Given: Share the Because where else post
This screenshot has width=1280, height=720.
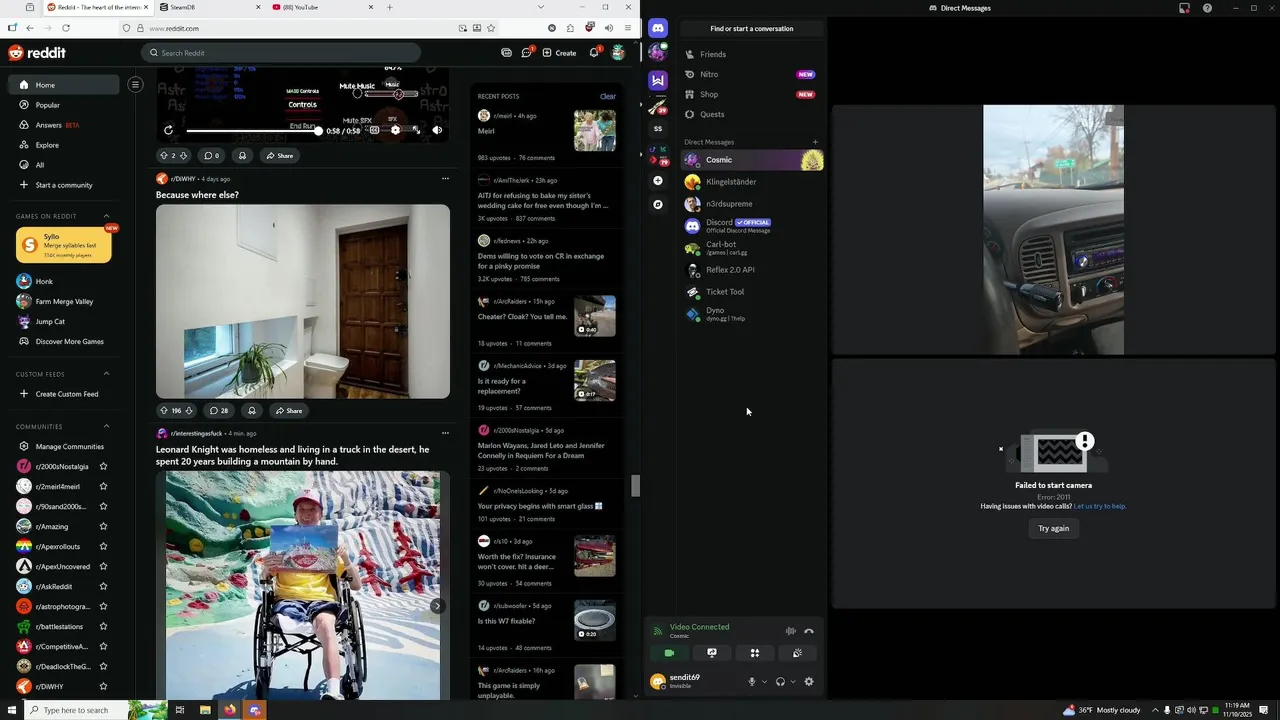Looking at the screenshot, I should click(288, 410).
